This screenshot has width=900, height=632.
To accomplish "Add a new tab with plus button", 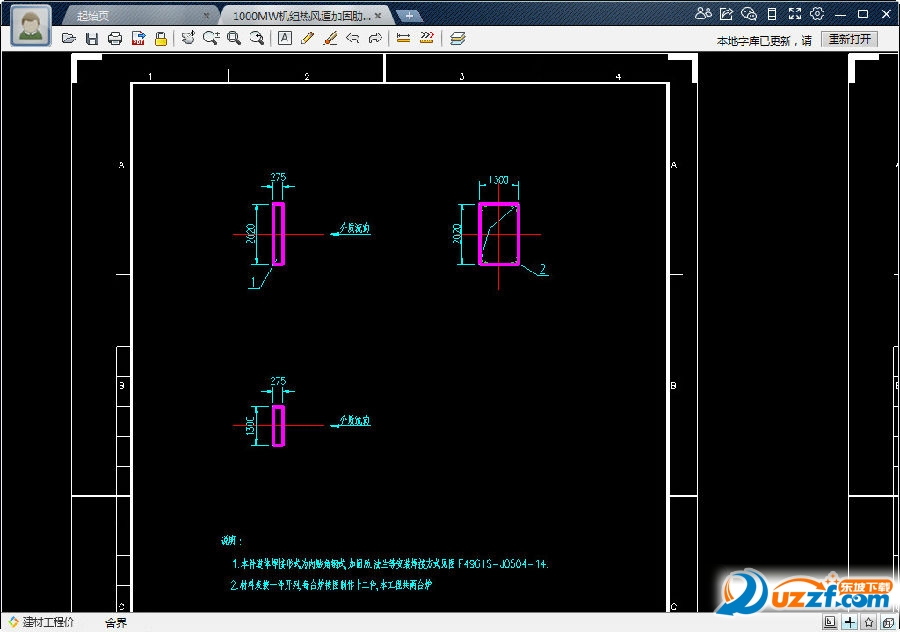I will pyautogui.click(x=409, y=16).
